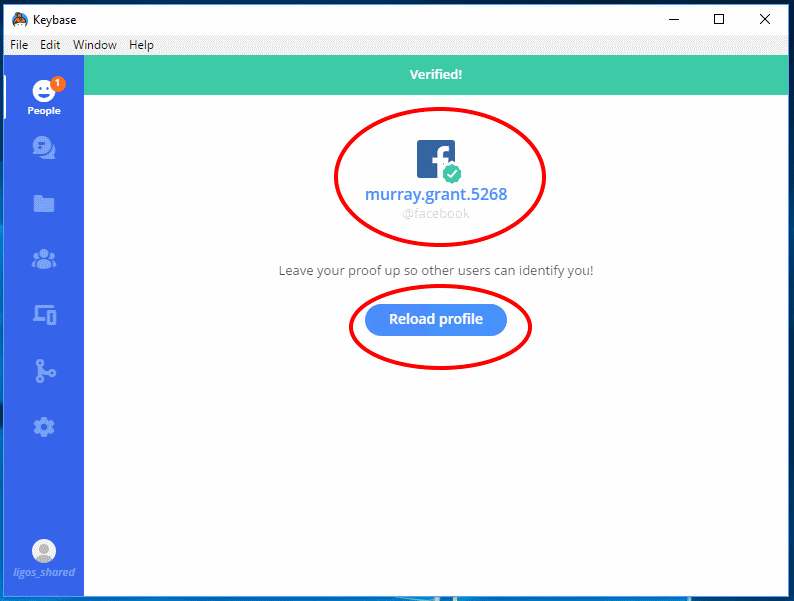This screenshot has height=601, width=794.
Task: Click the Keybase app icon in title bar
Action: click(x=19, y=20)
